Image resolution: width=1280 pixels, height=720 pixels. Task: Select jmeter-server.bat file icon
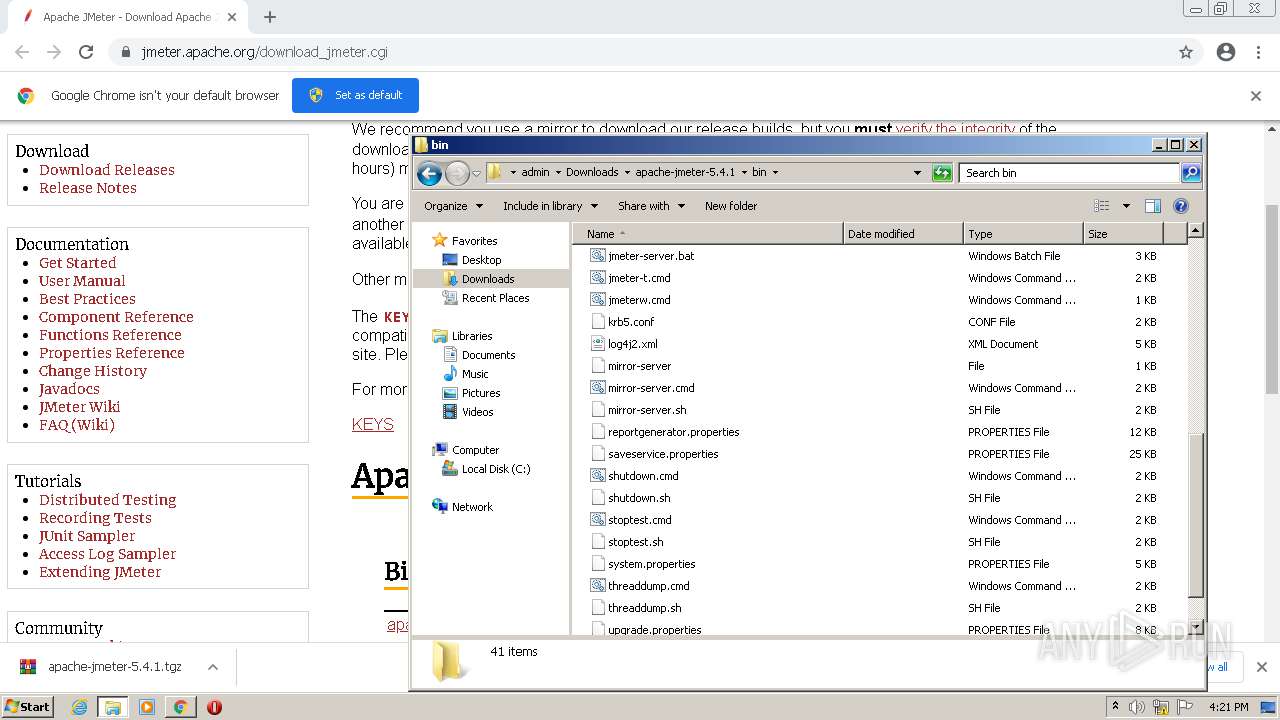(x=598, y=256)
